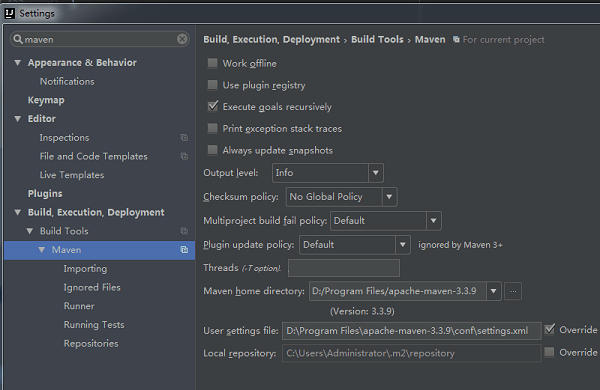Click 'Build, Execution, Deployment' in the breadcrumb
Image resolution: width=600 pixels, height=390 pixels.
pyautogui.click(x=271, y=39)
